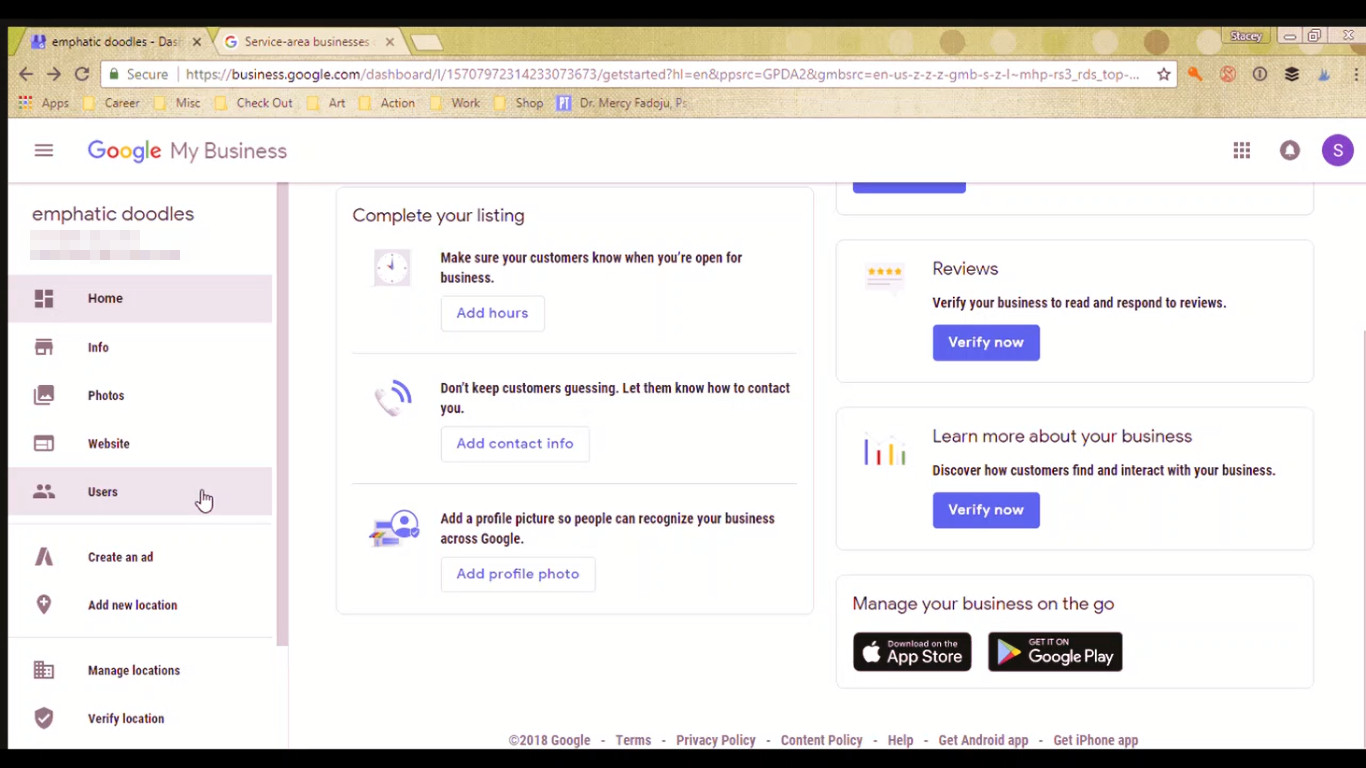
Task: Click the Add hours button
Action: [x=492, y=313]
